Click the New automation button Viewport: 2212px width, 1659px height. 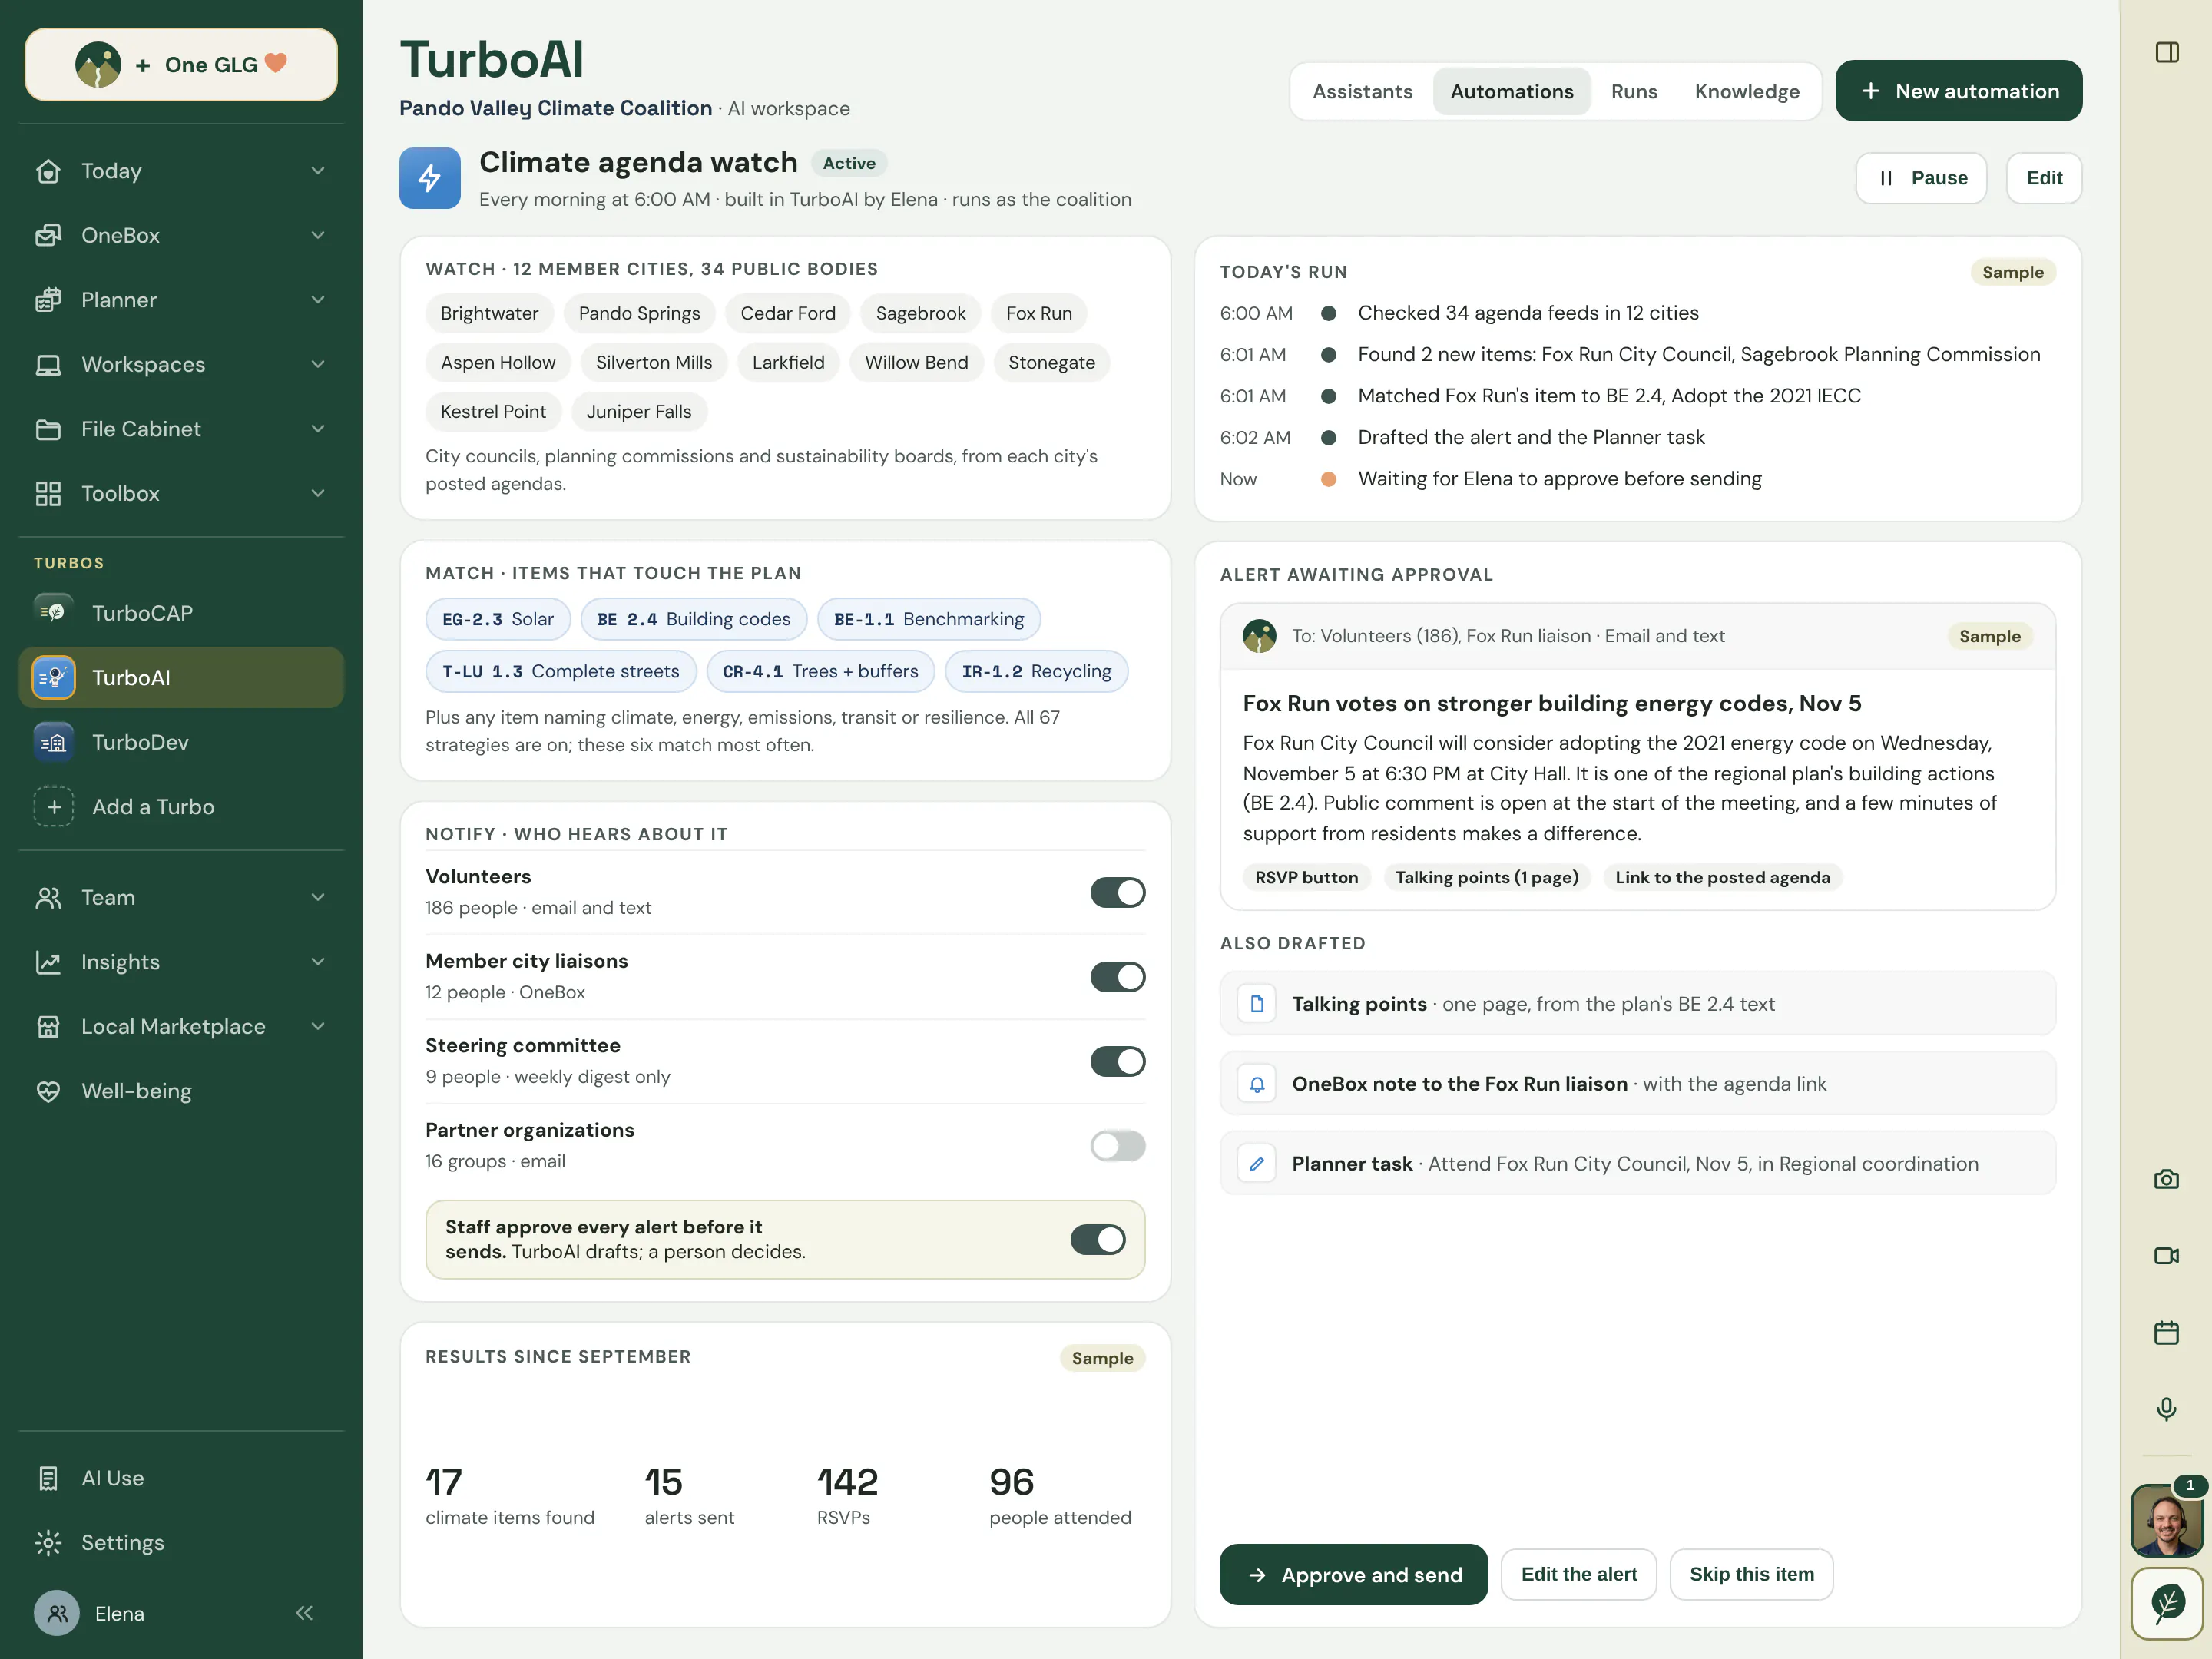(1958, 91)
